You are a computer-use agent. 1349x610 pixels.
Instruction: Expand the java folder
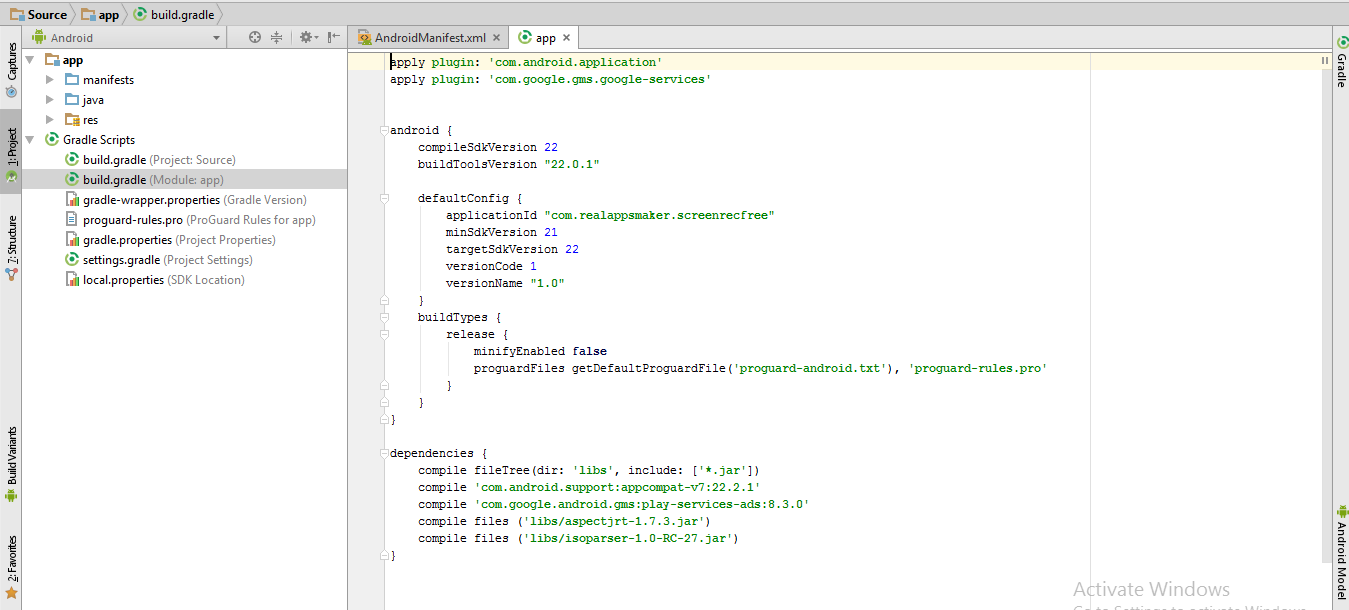click(x=50, y=100)
